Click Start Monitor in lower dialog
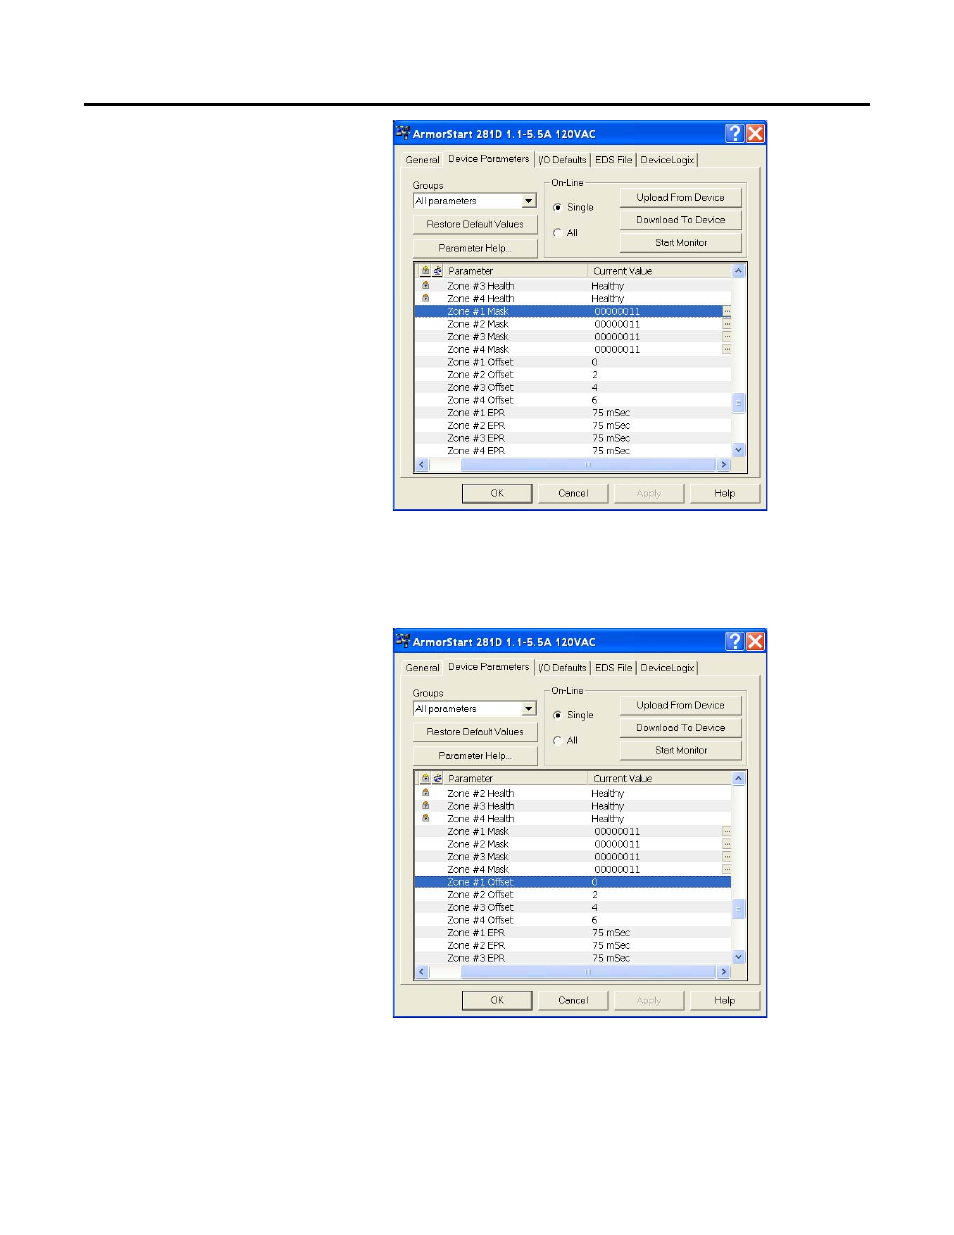The image size is (954, 1235). coord(681,750)
